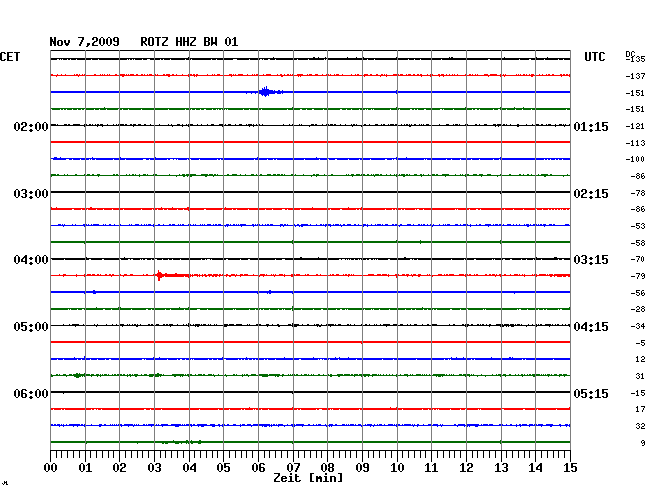Click x-axis minute label "11"

click(432, 468)
